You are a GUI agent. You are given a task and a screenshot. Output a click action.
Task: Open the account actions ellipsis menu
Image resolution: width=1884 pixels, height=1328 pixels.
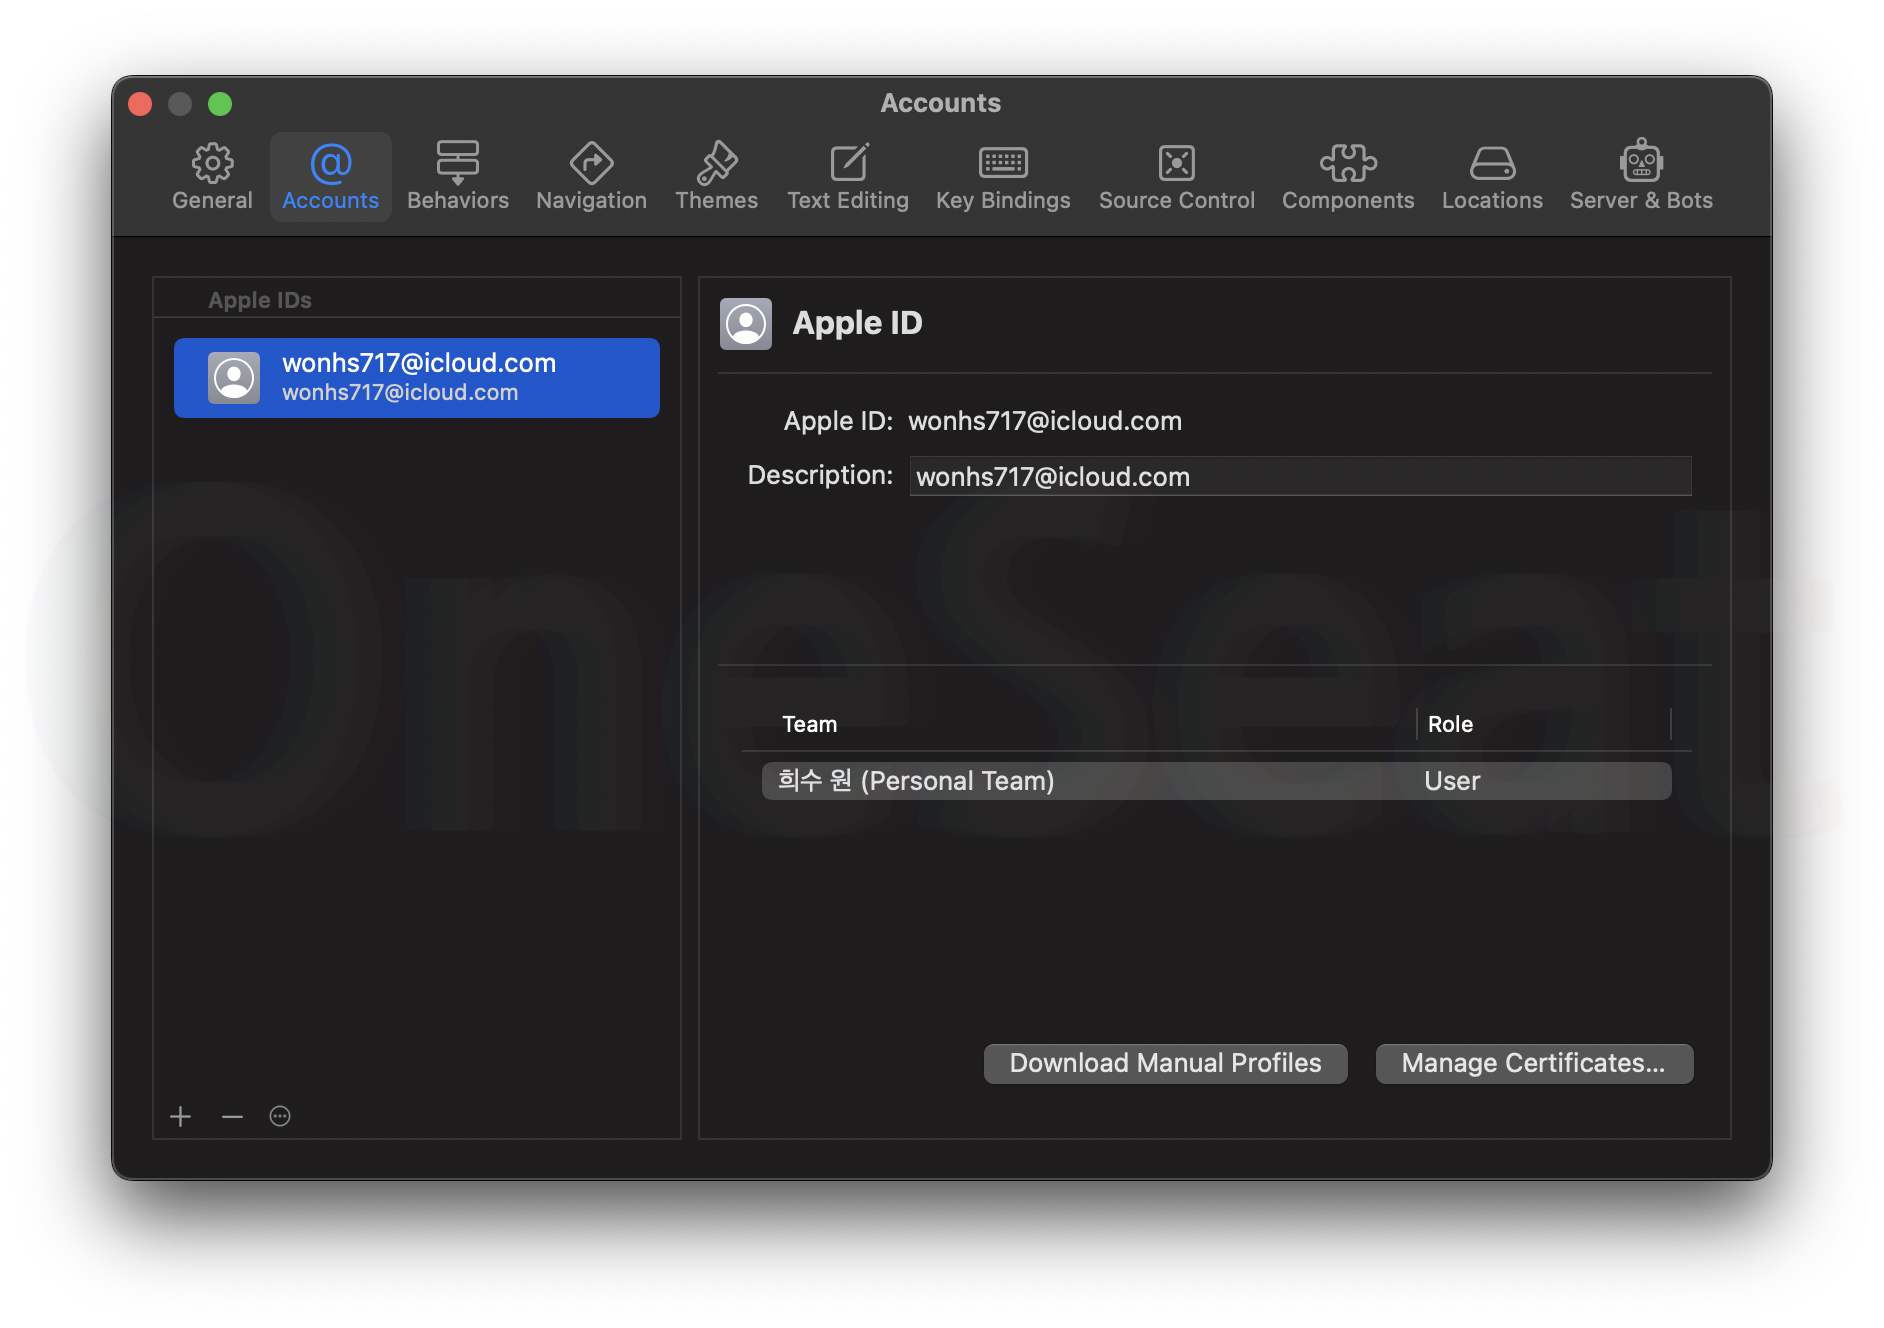[280, 1116]
